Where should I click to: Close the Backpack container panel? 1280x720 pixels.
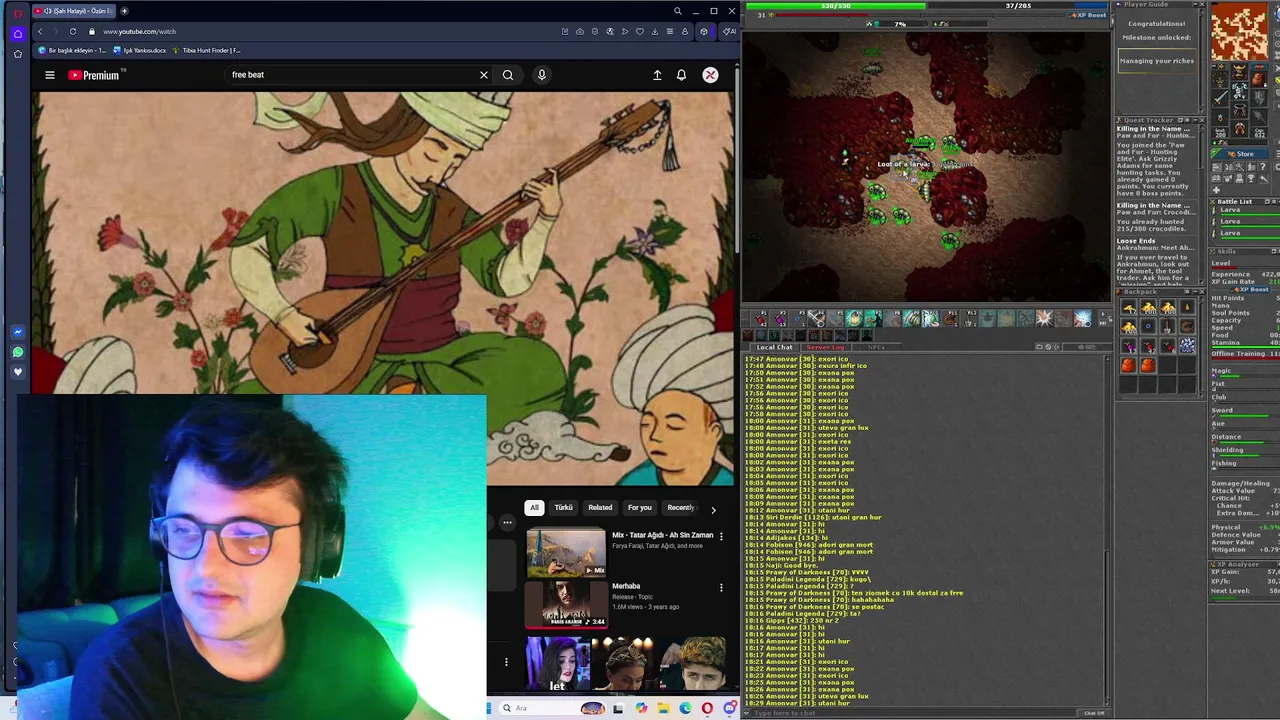coord(1204,292)
